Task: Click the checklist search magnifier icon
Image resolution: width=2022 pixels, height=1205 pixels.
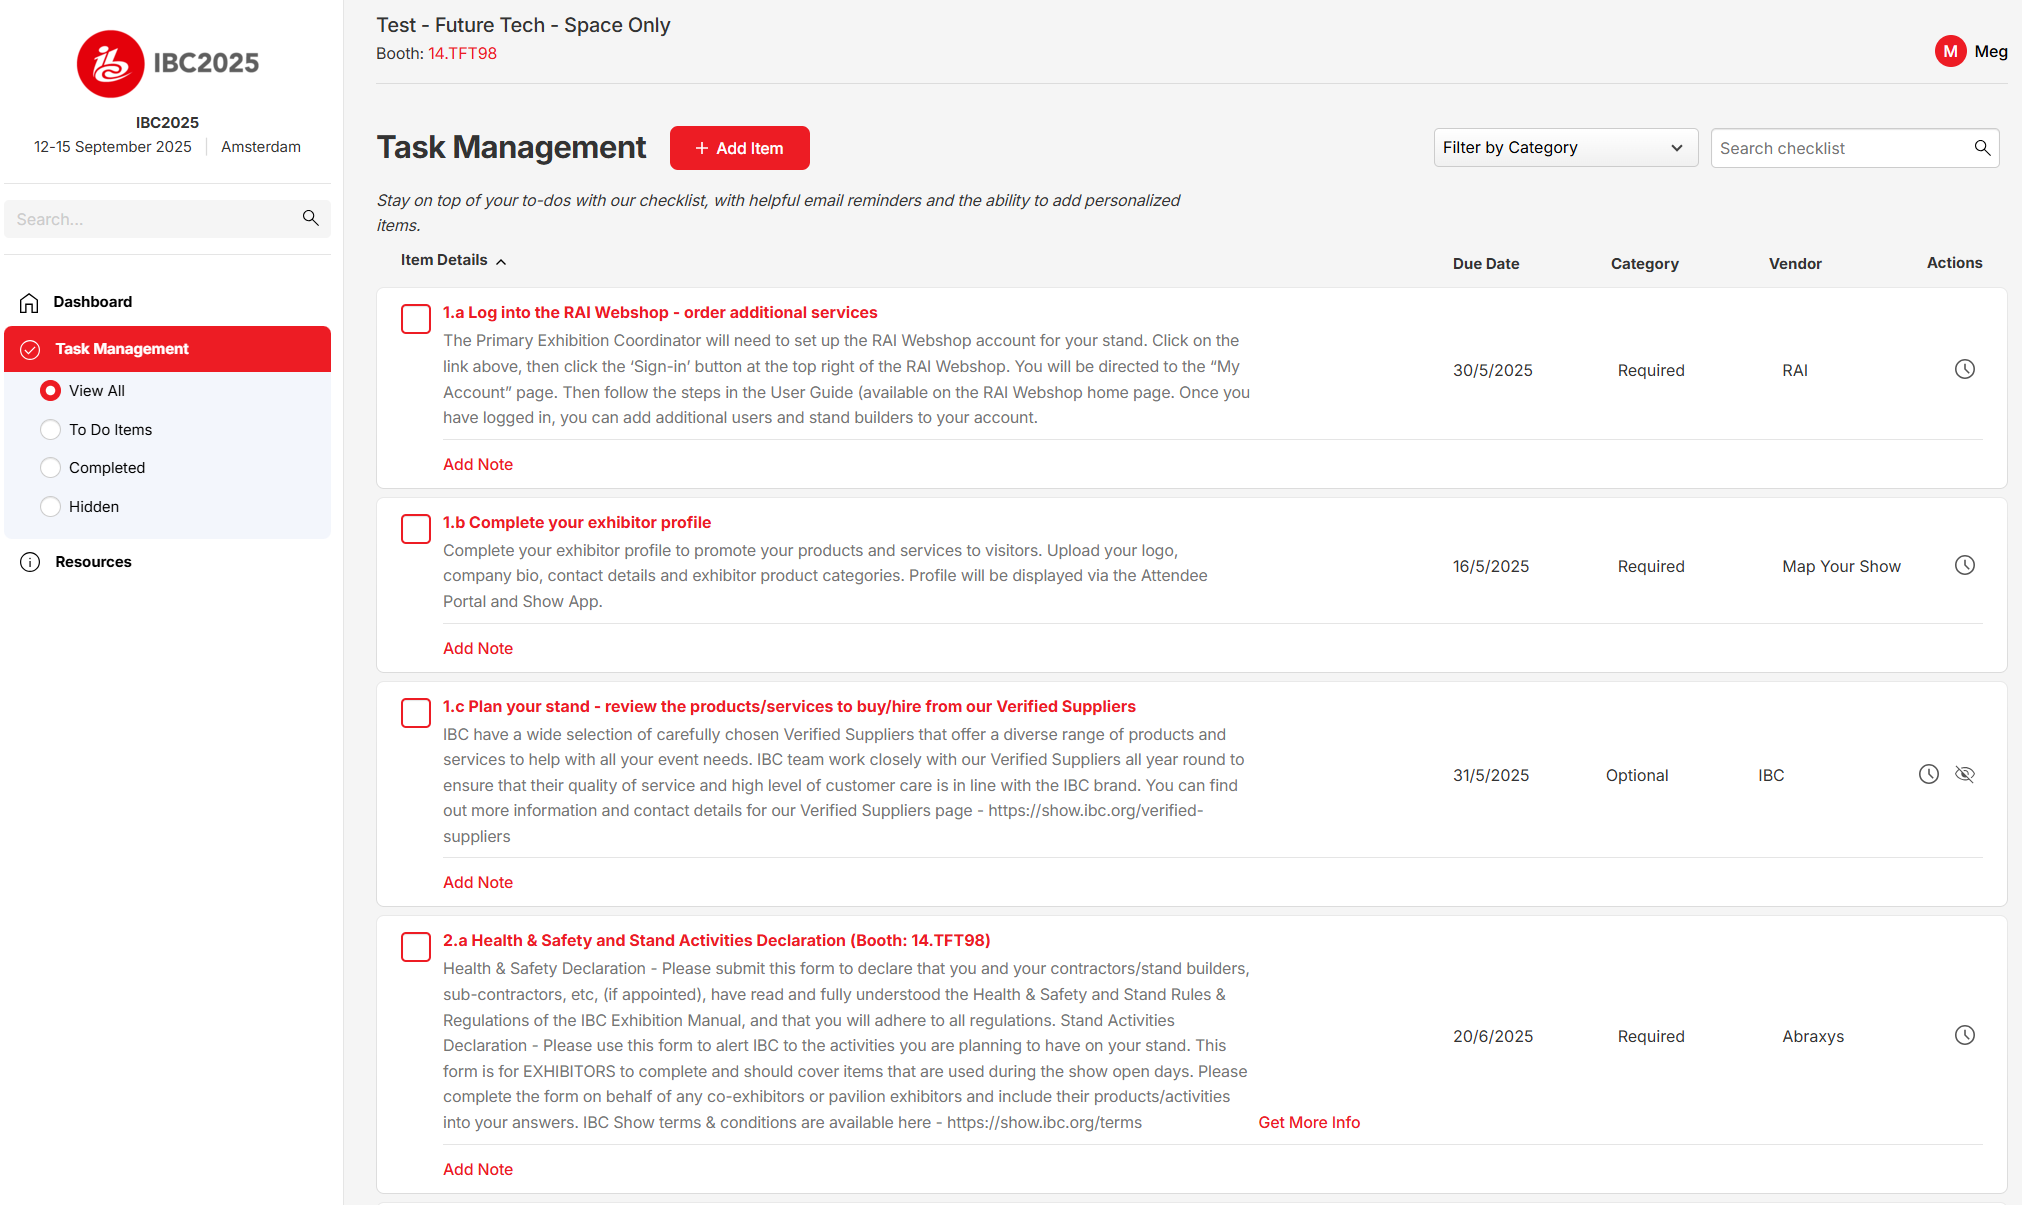Action: pos(1982,148)
